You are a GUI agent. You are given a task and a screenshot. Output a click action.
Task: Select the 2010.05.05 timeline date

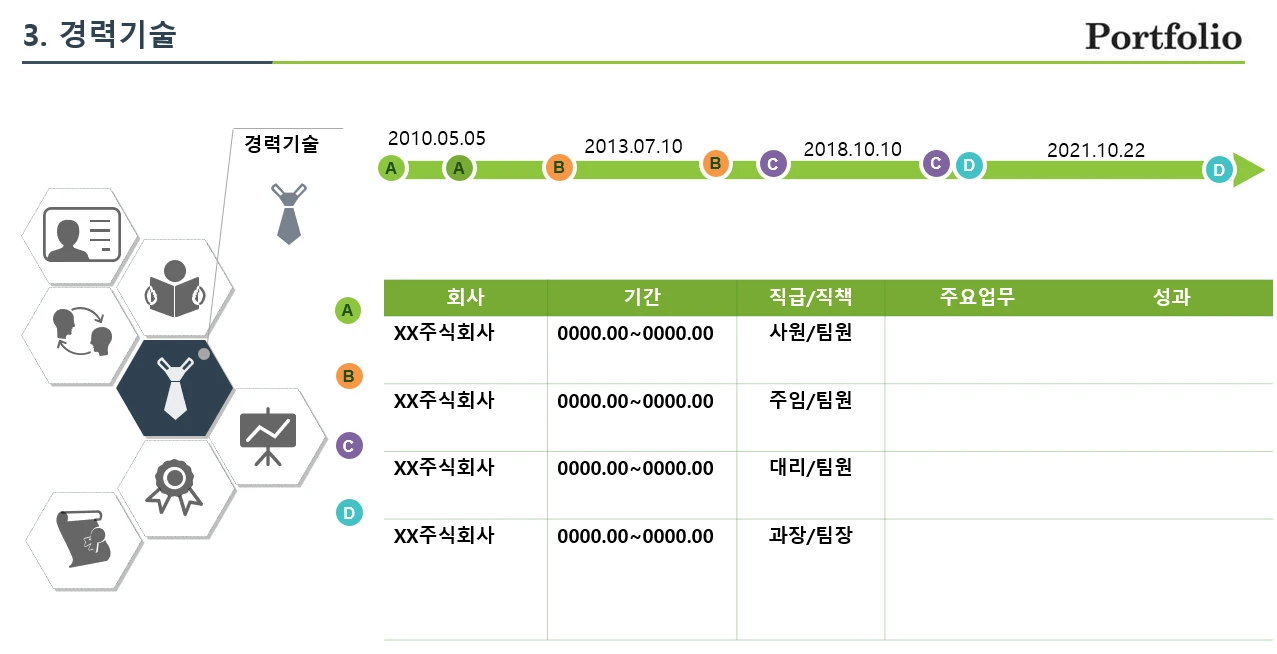(436, 139)
